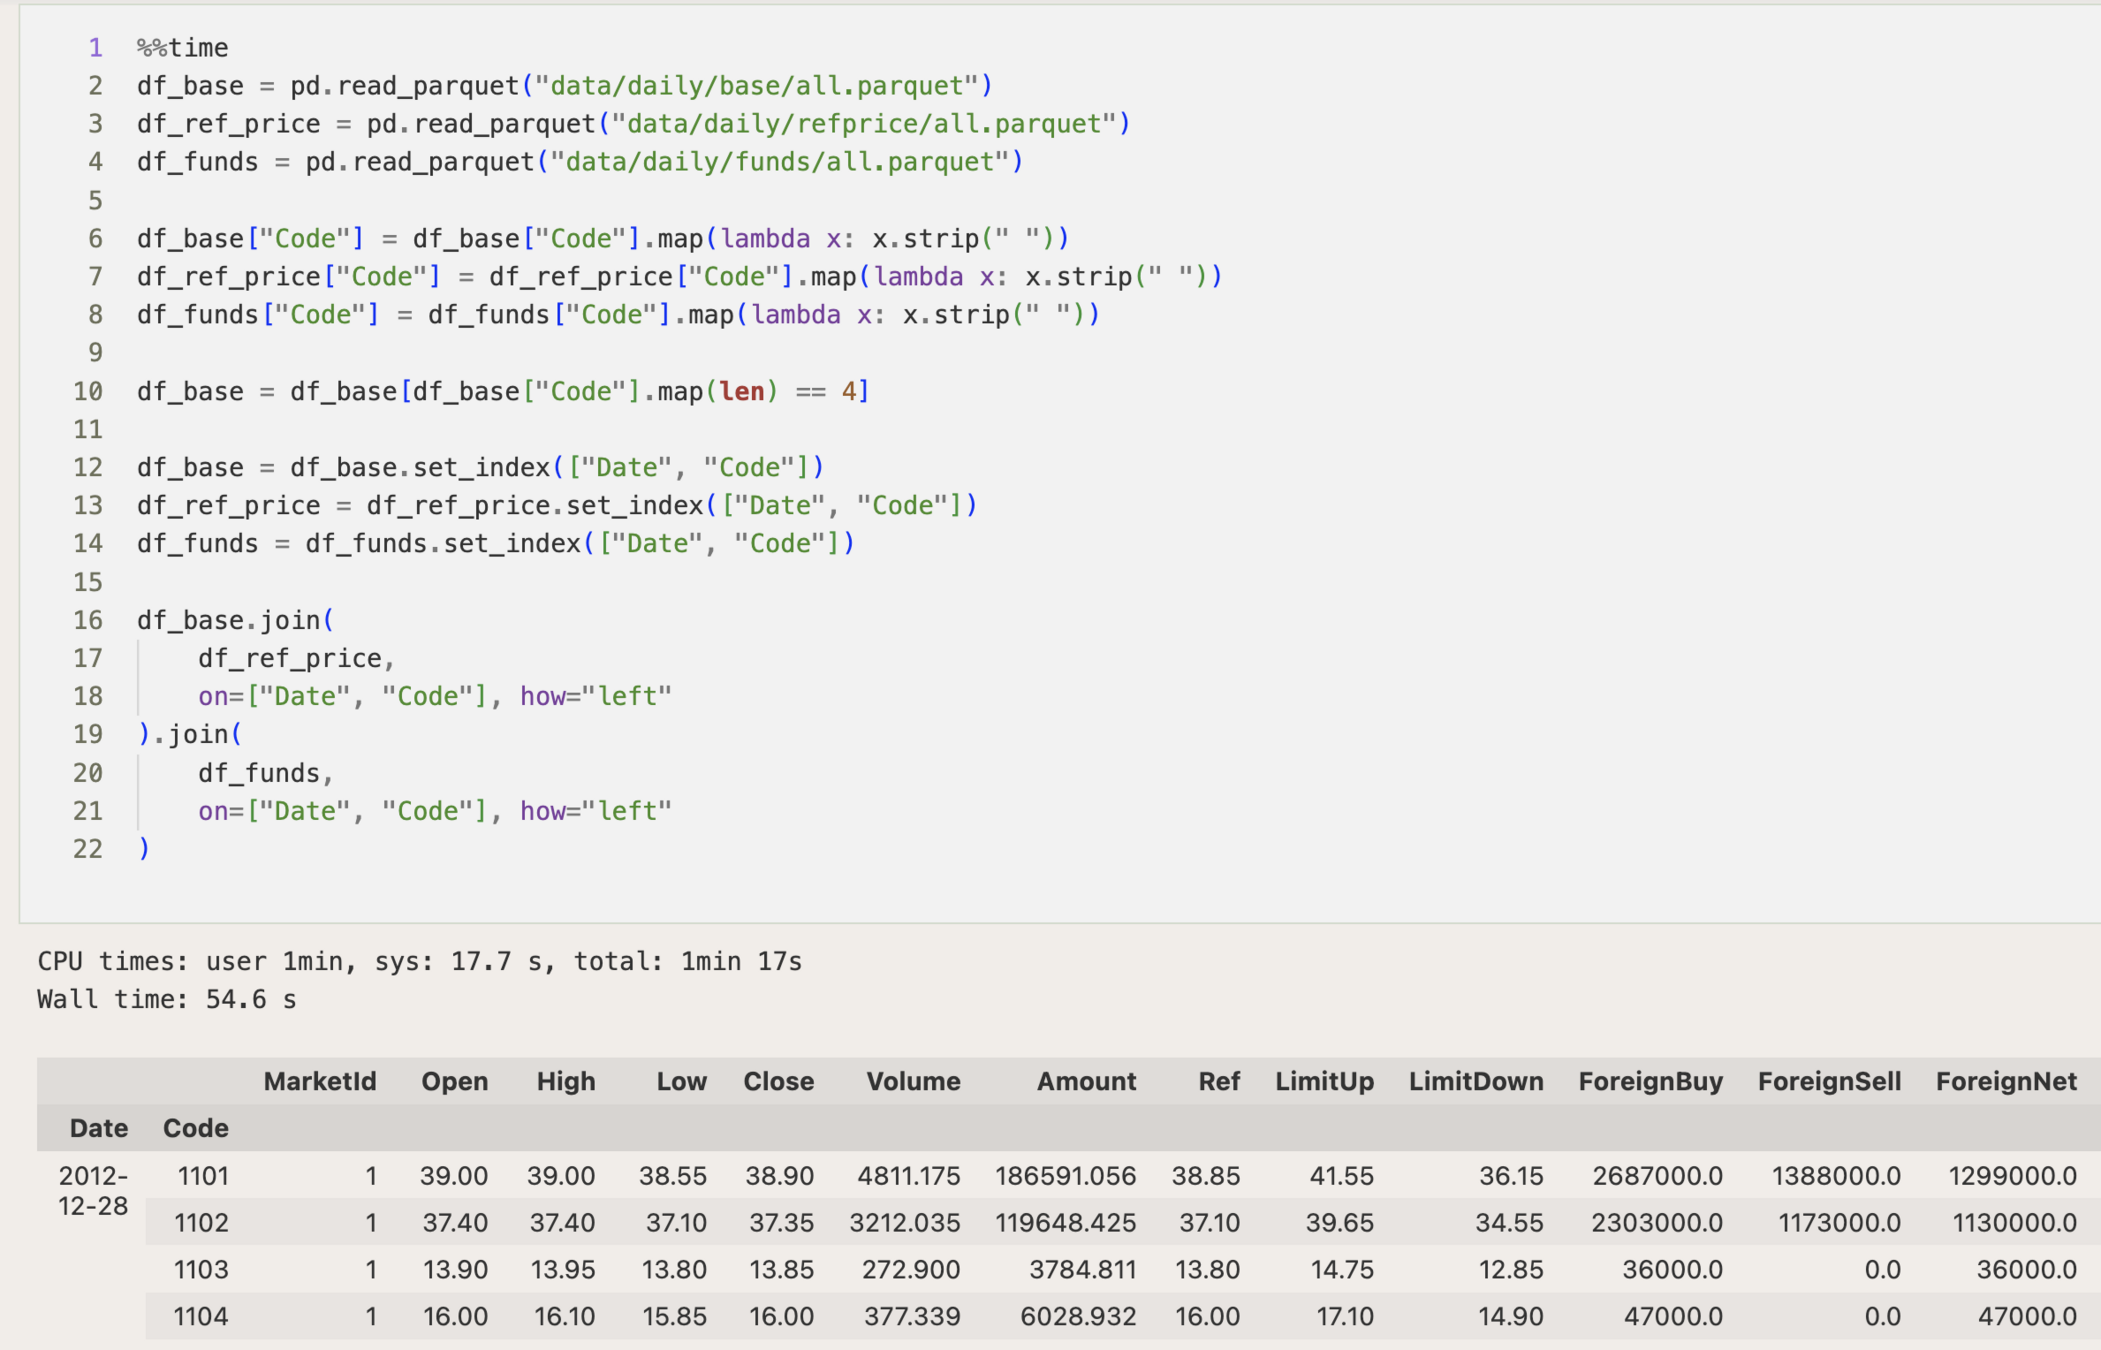2101x1350 pixels.
Task: Click the refprice parquet path string
Action: 863,124
